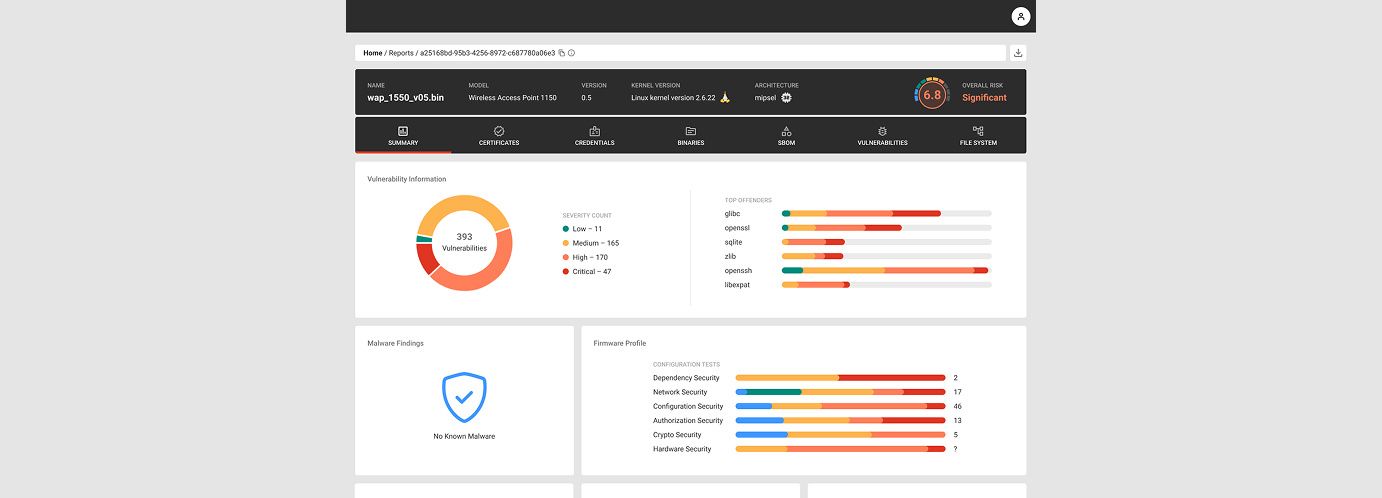Select the Medium – 165 severity legend entry
The width and height of the screenshot is (1382, 498).
[591, 243]
